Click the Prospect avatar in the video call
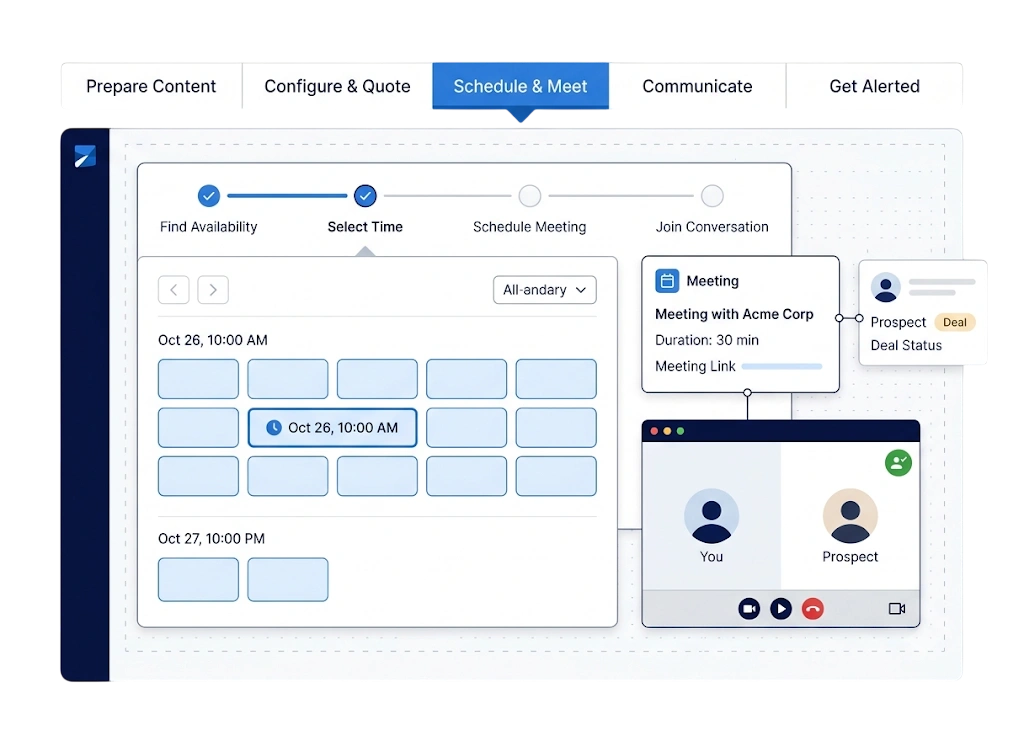This screenshot has height=741, width=1024. (x=850, y=516)
